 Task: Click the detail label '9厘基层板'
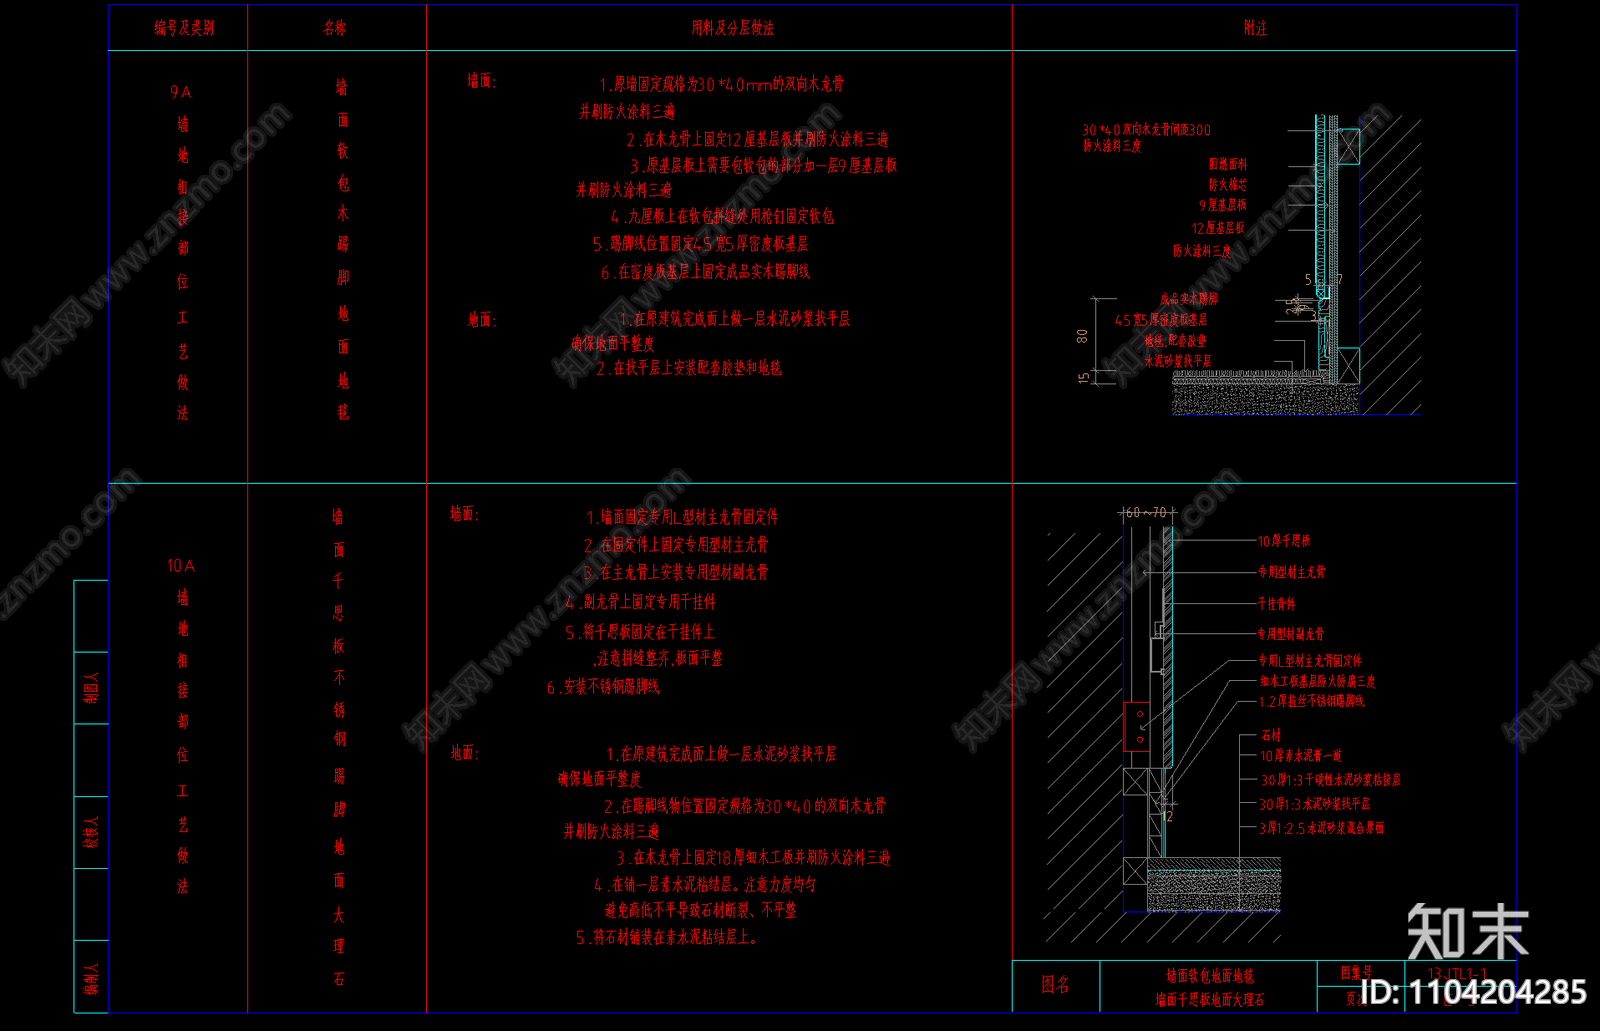[x=1223, y=205]
